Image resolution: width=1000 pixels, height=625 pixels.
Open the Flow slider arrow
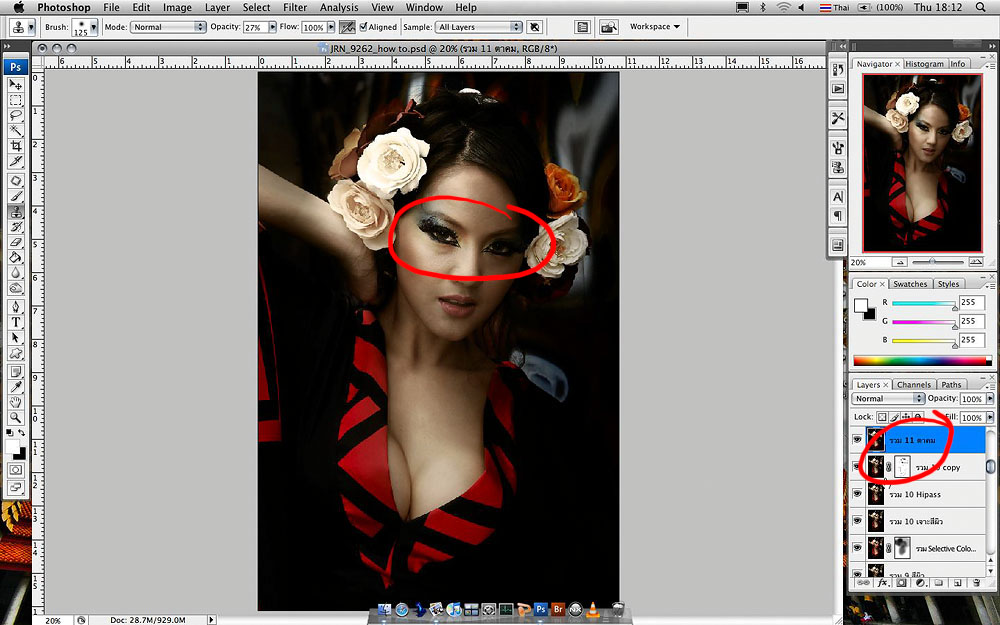point(330,27)
